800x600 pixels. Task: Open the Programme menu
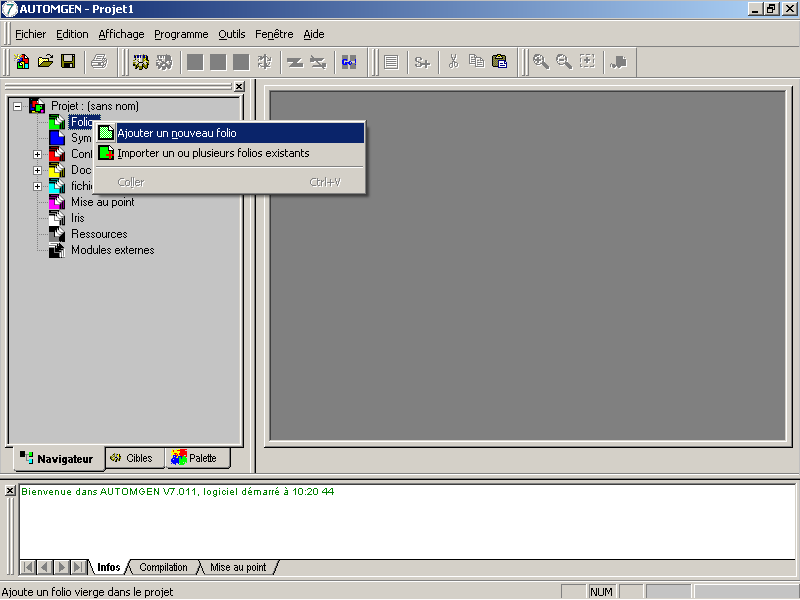coord(181,34)
